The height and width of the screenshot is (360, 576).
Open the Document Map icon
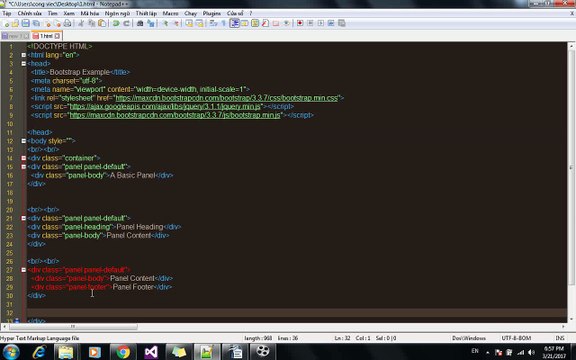(255, 24)
